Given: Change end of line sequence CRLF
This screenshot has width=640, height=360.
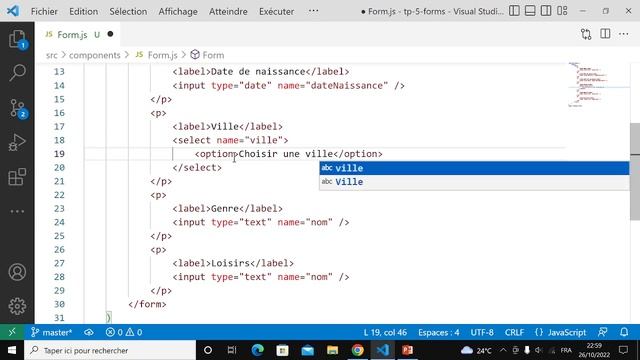Looking at the screenshot, I should point(514,332).
